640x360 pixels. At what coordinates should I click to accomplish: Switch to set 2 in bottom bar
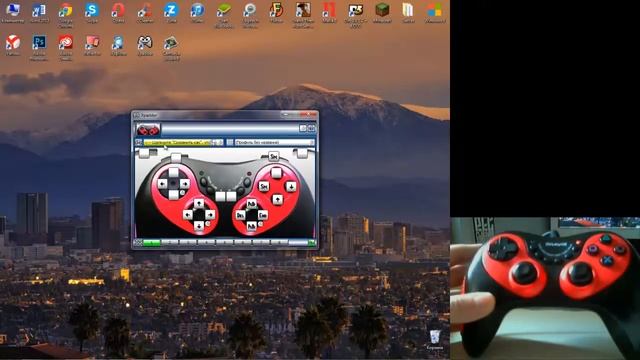click(169, 243)
